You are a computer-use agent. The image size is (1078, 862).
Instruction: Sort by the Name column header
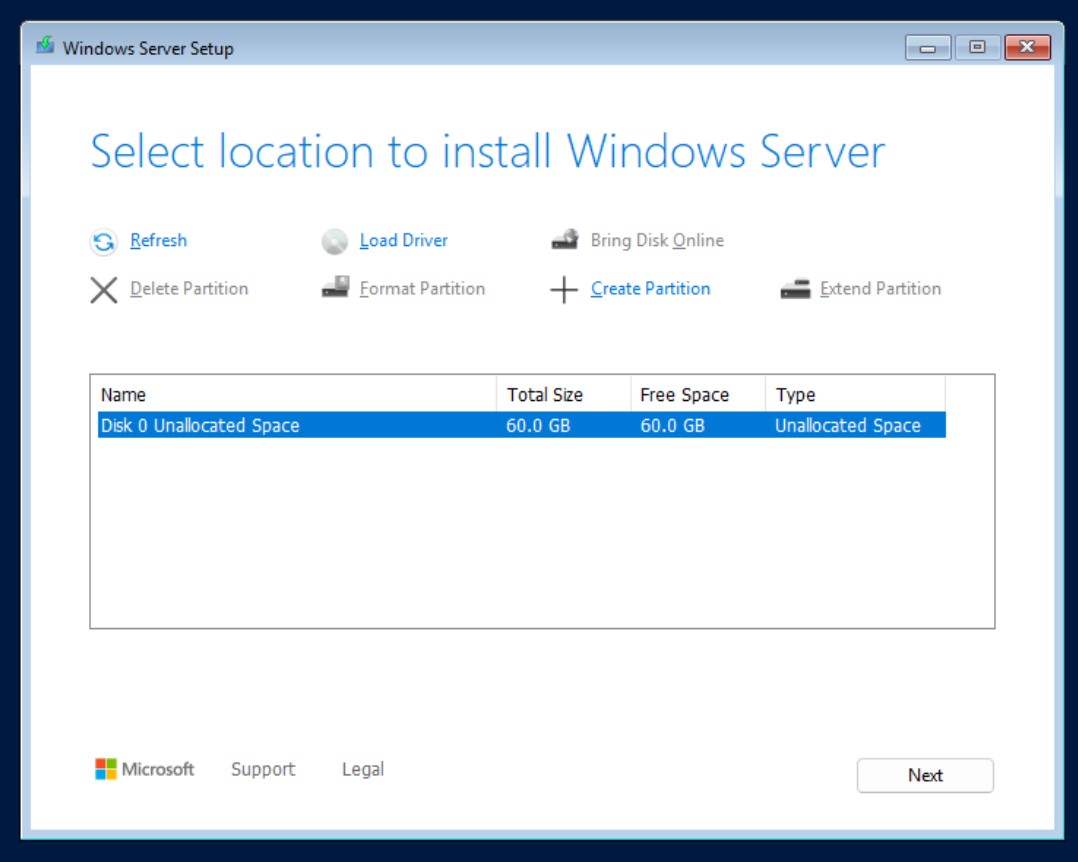[295, 395]
